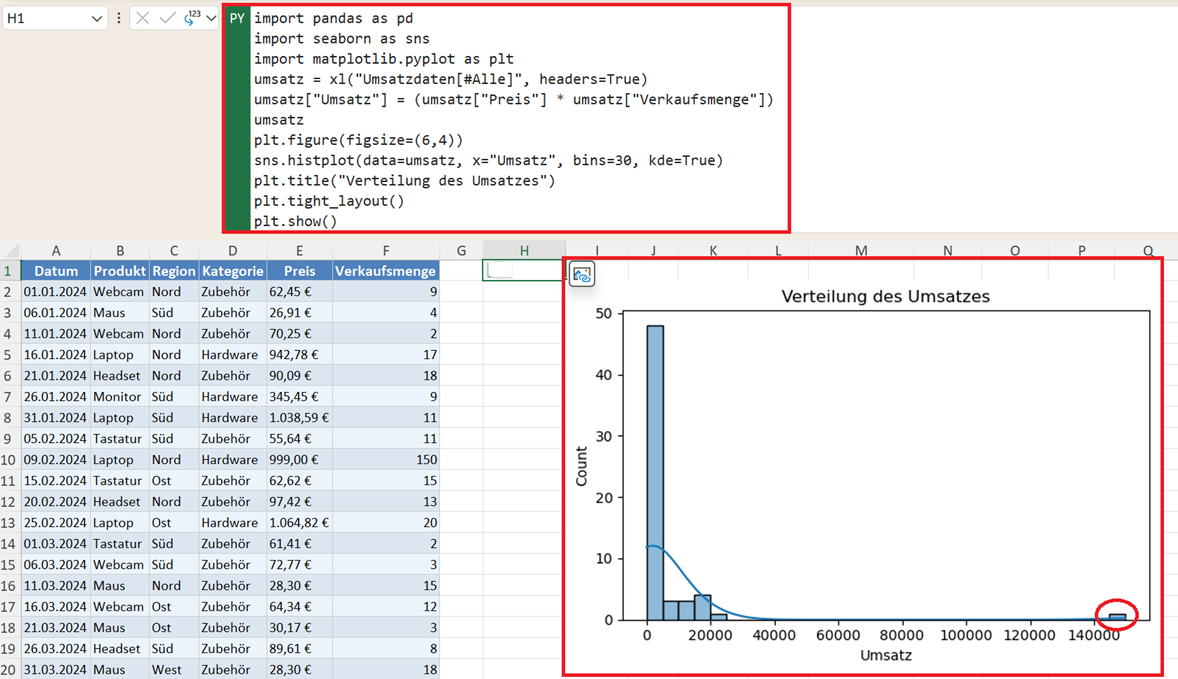The height and width of the screenshot is (679, 1178).
Task: Click inside the Python code editor
Action: coord(518,119)
